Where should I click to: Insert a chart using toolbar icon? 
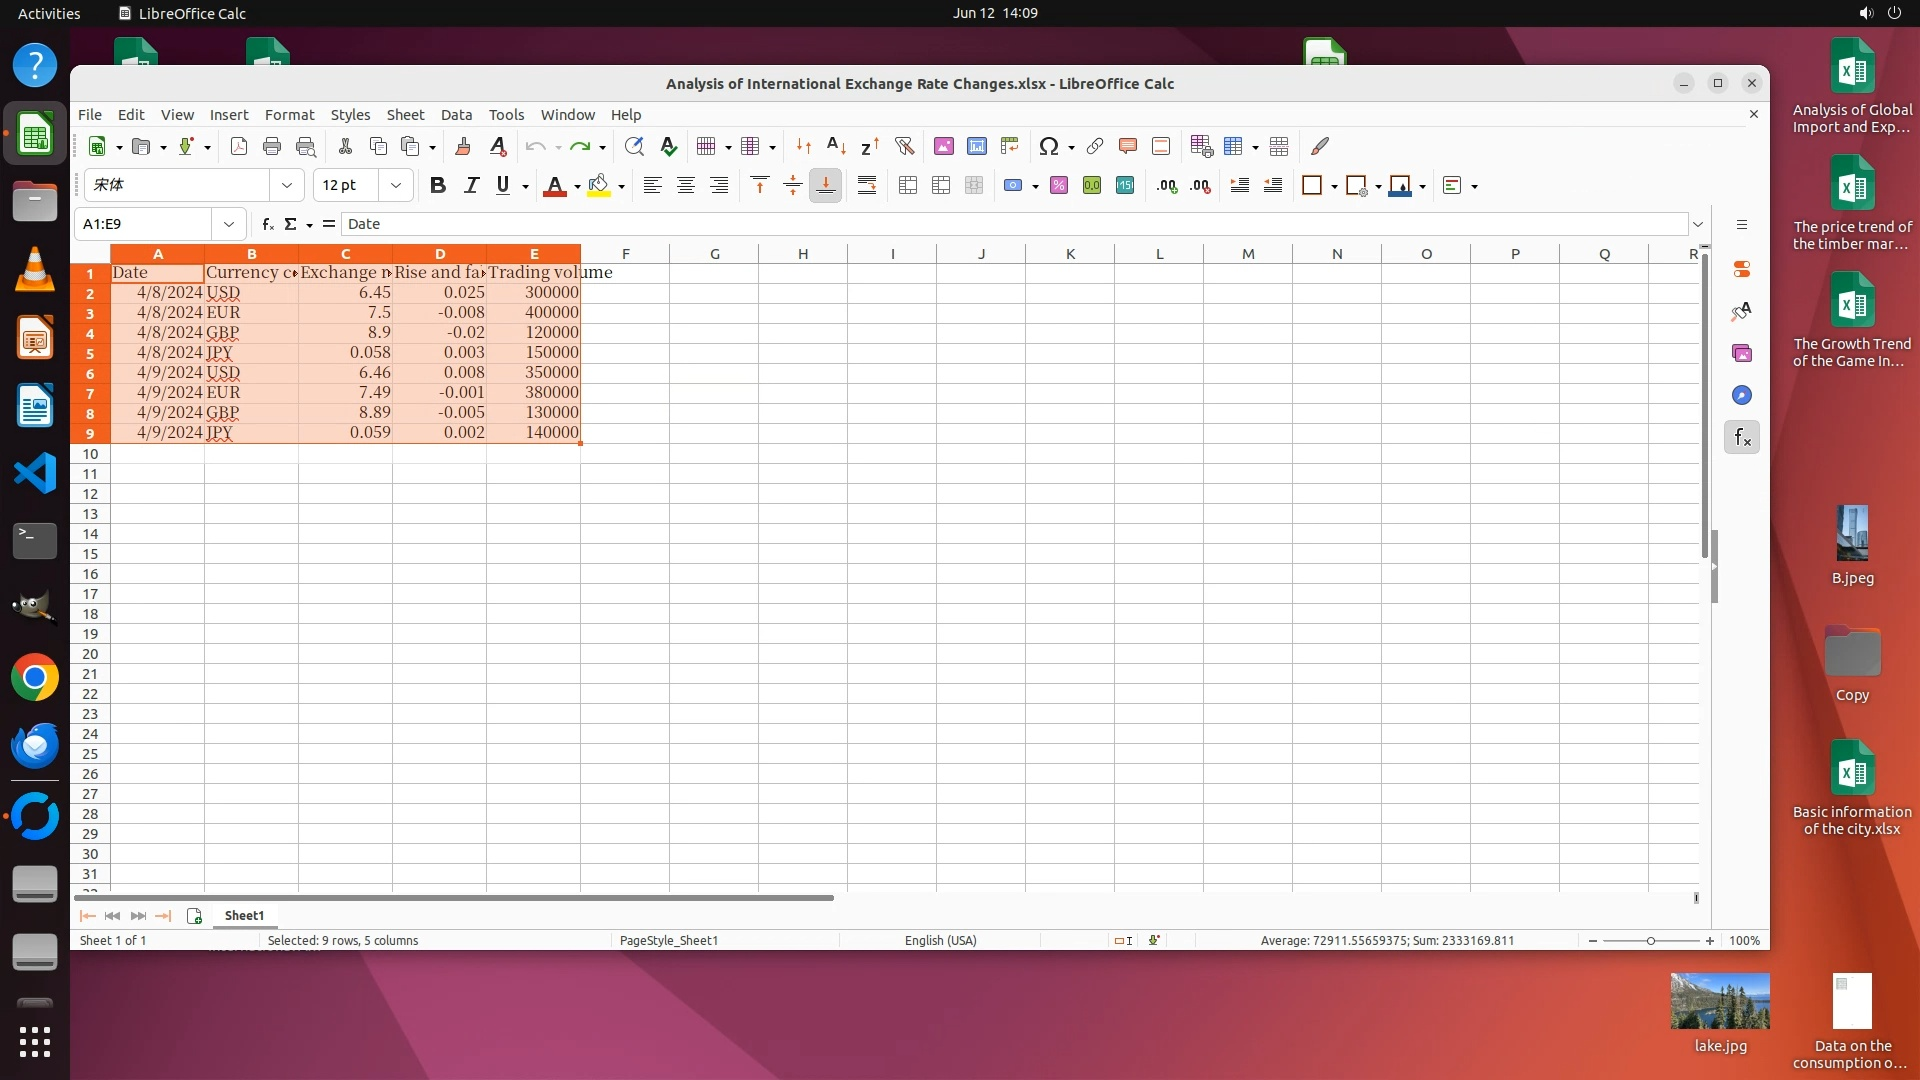(x=976, y=147)
